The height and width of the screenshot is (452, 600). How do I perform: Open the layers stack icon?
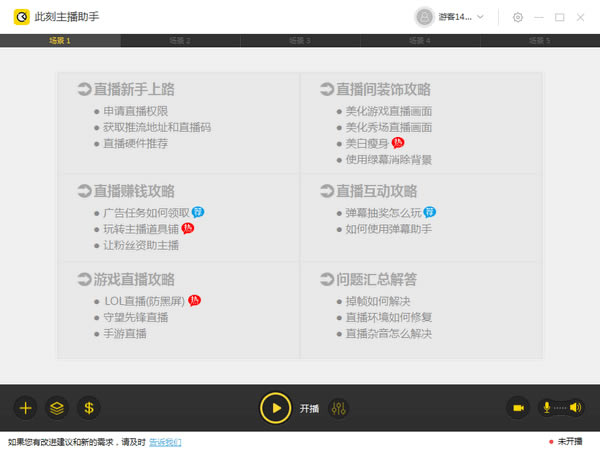[57, 408]
